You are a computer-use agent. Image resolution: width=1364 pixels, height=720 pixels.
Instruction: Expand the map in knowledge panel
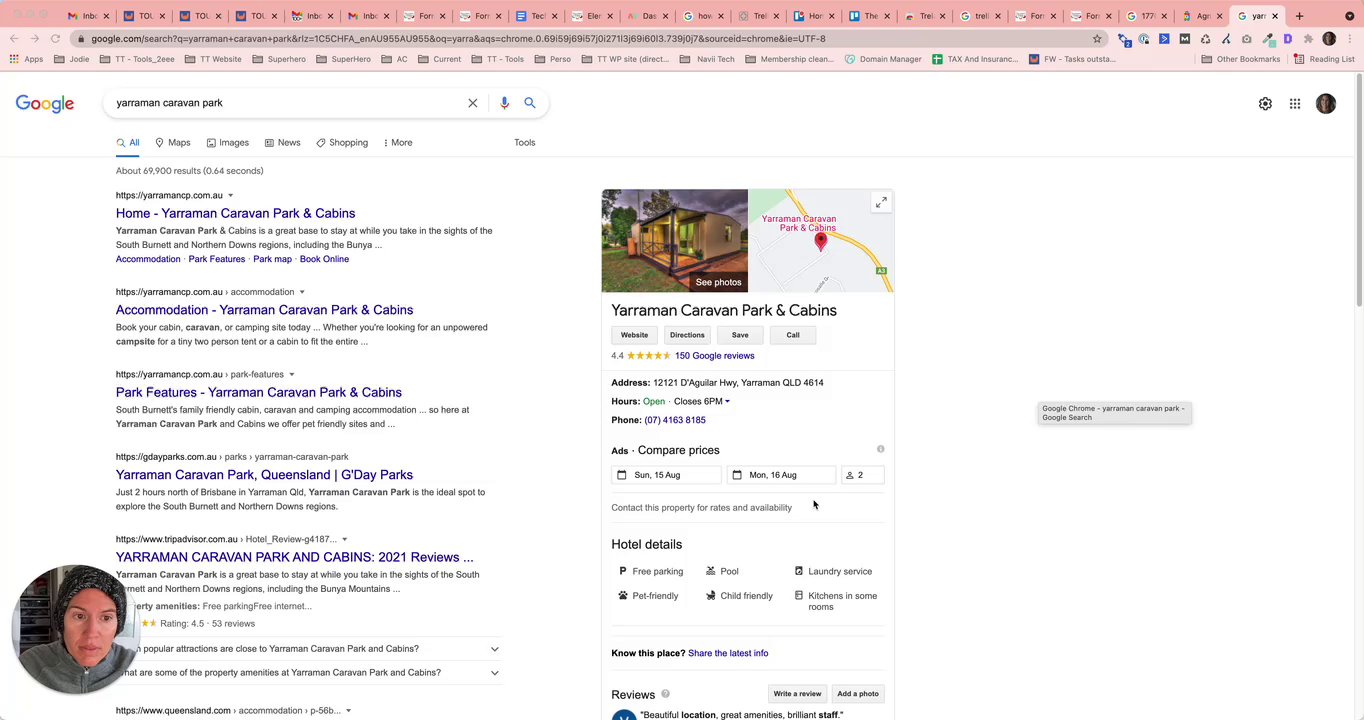coord(881,203)
